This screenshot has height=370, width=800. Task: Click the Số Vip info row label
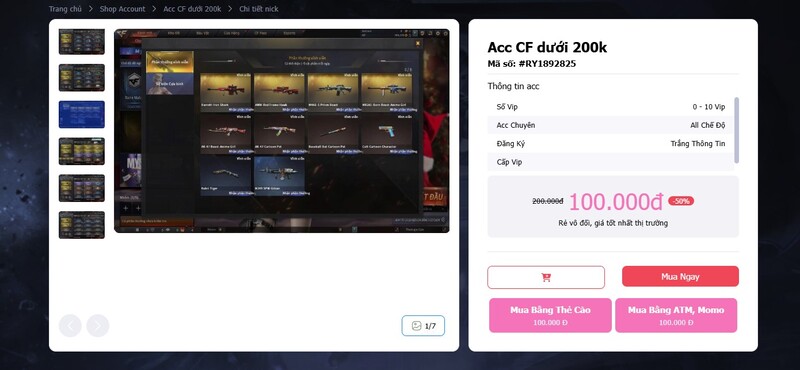[507, 107]
